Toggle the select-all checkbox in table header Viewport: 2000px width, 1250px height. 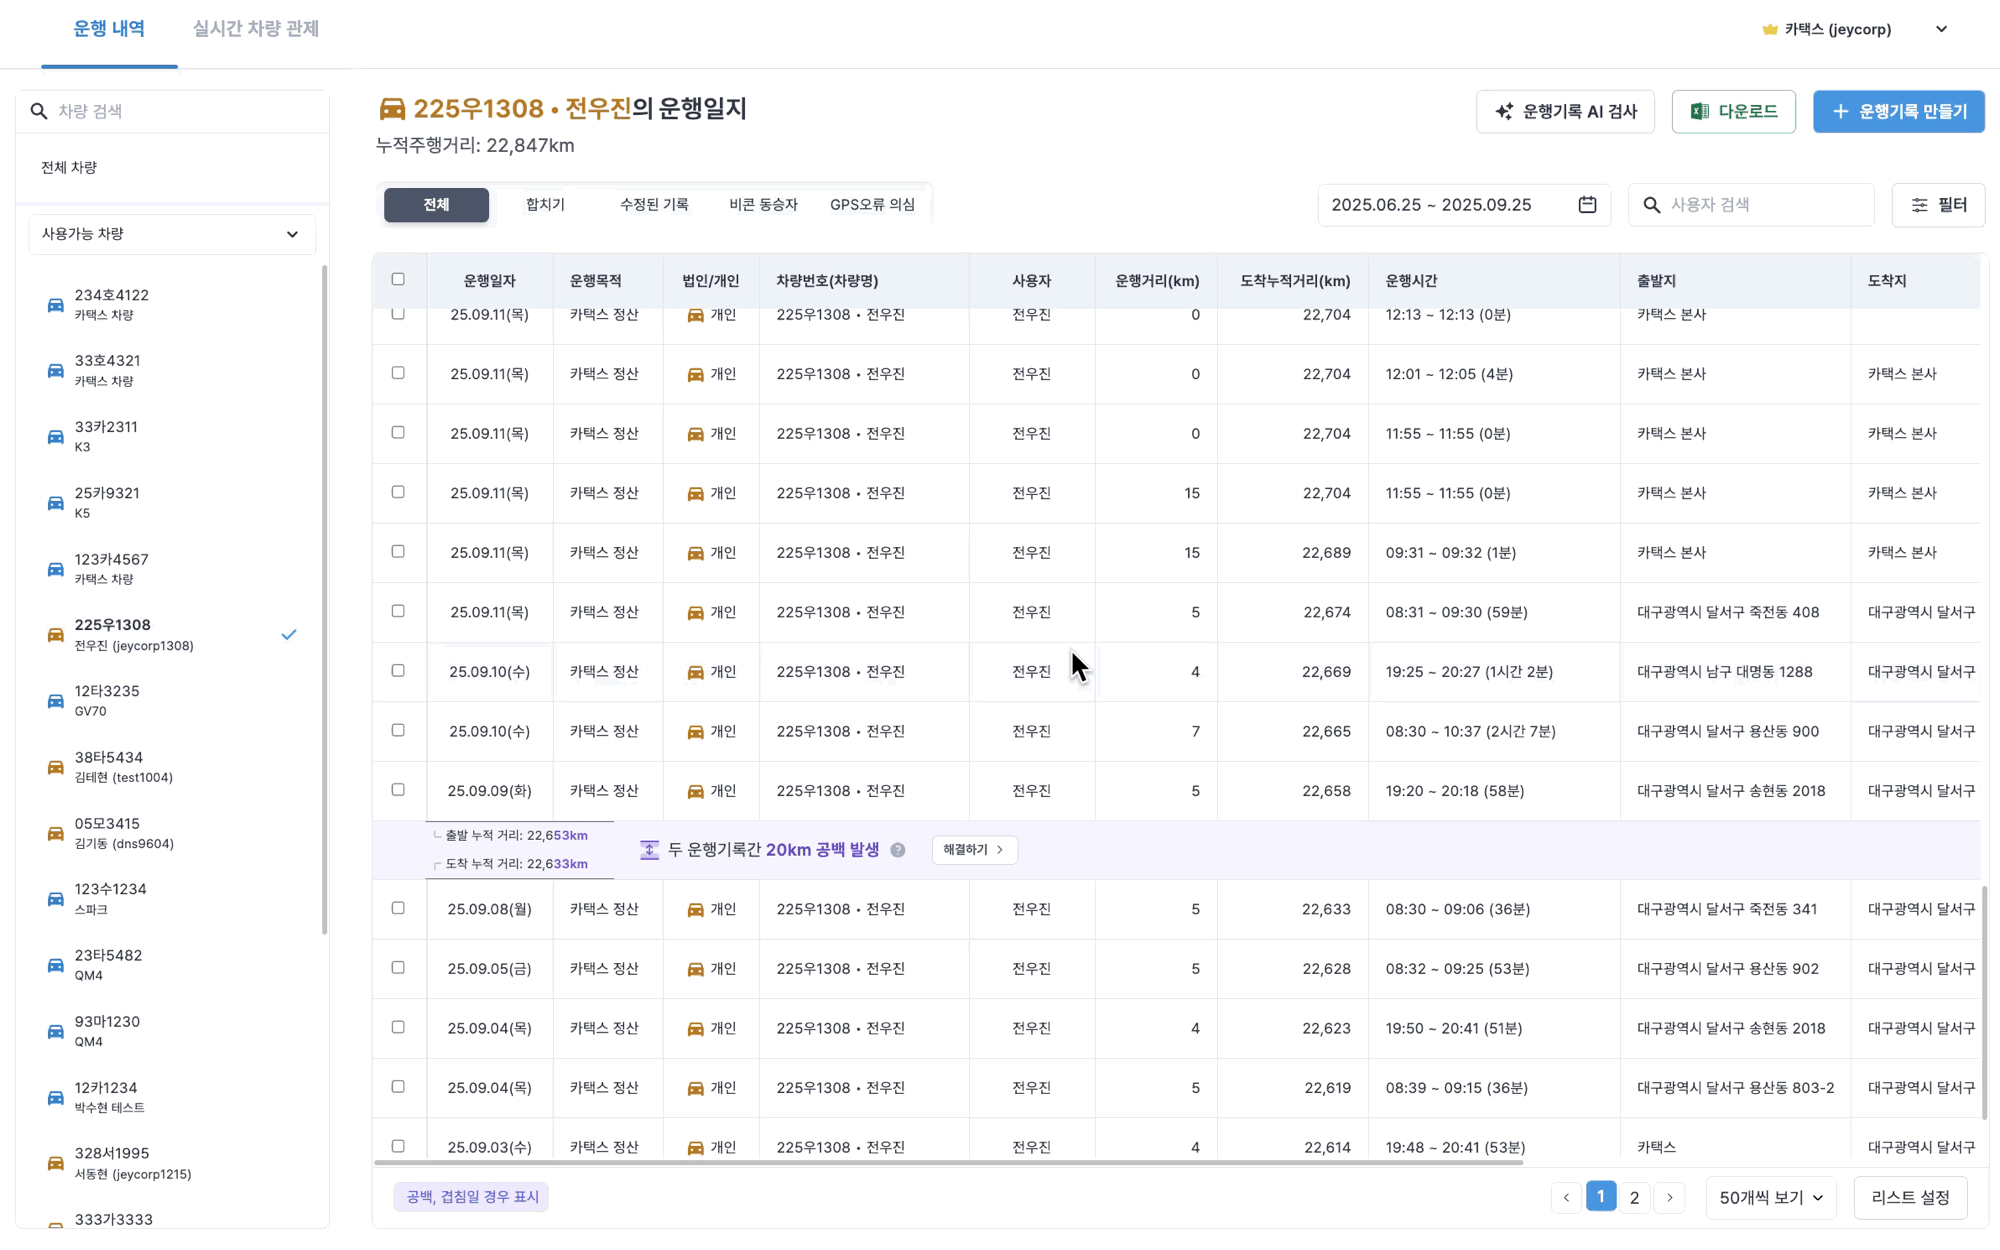[x=398, y=279]
